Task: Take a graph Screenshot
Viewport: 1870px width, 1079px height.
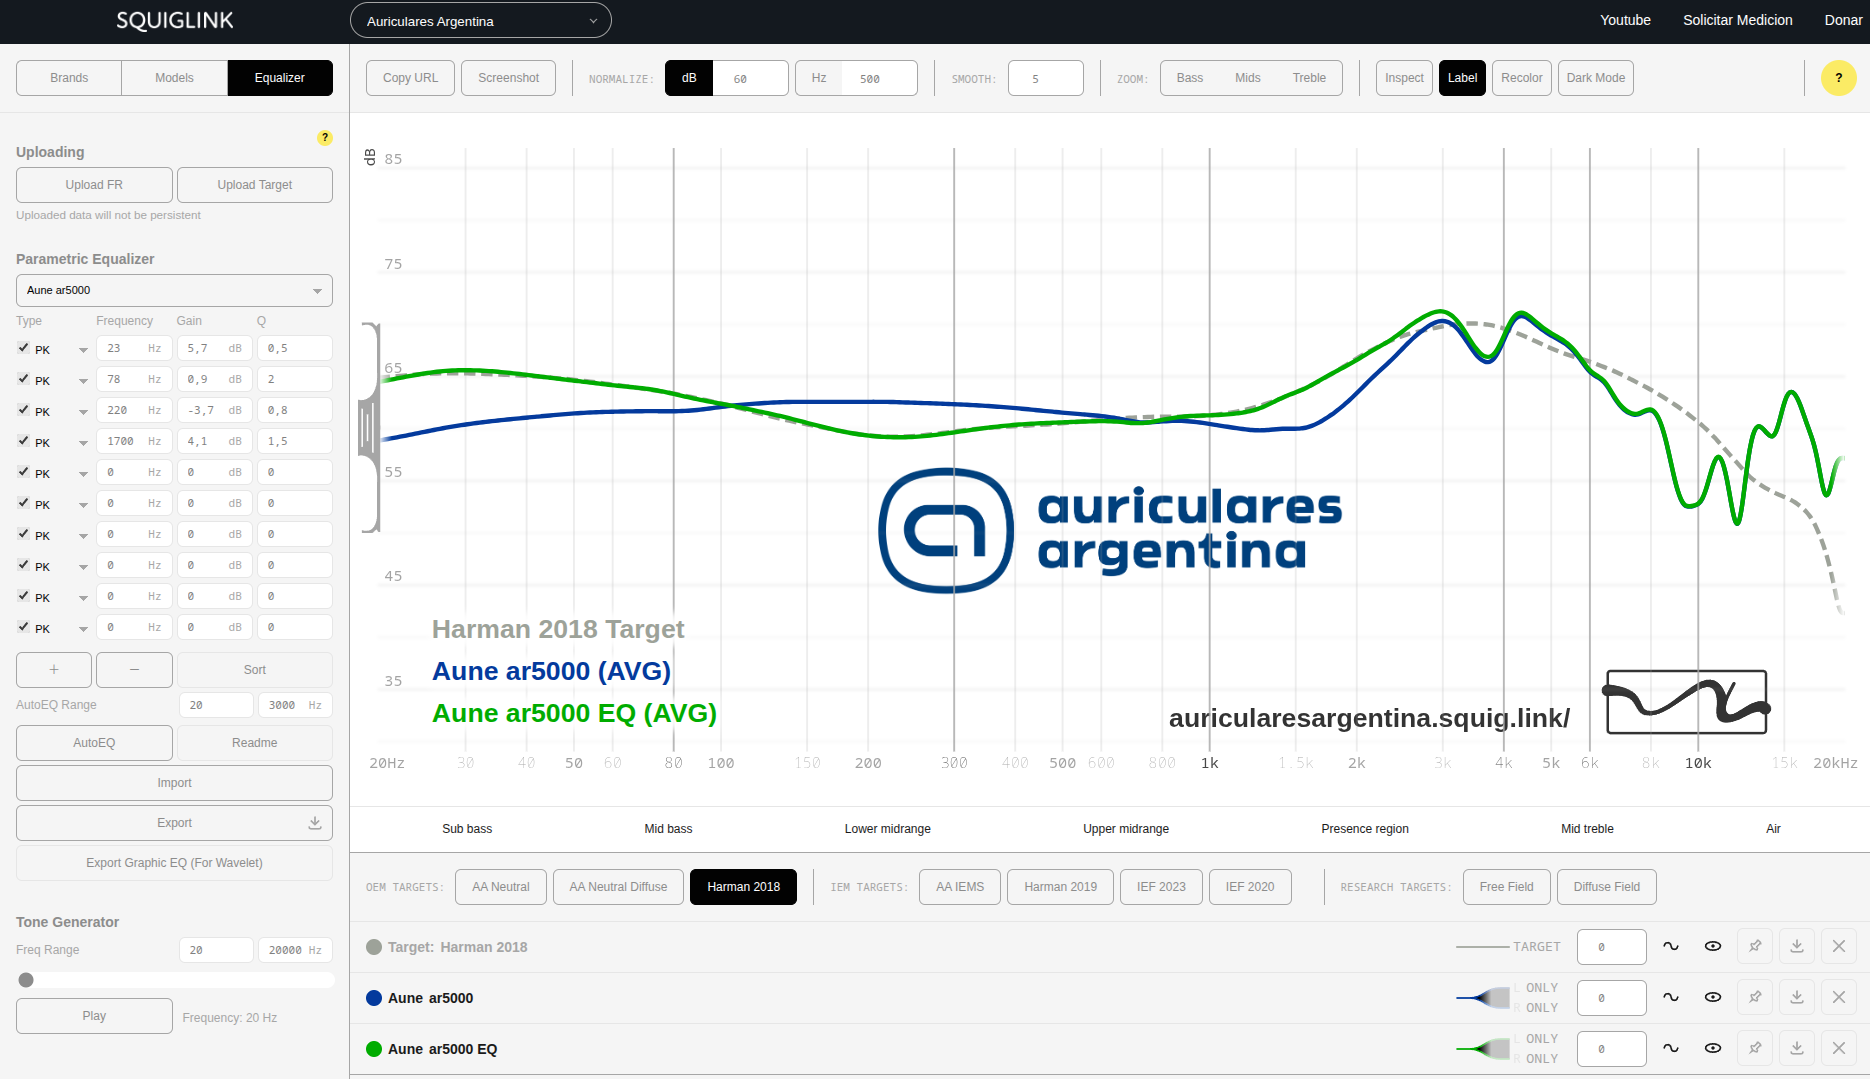Action: point(508,78)
